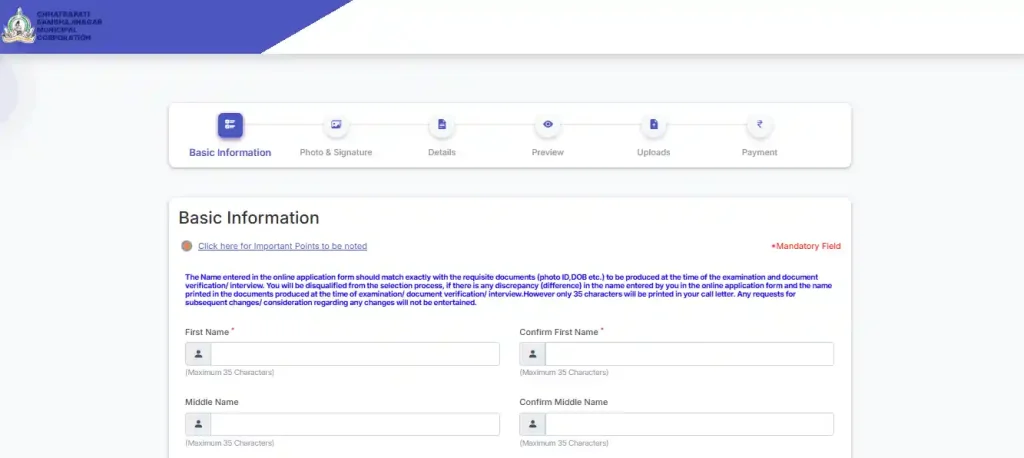Image resolution: width=1024 pixels, height=458 pixels.
Task: Focus the First Name input field
Action: pyautogui.click(x=354, y=354)
